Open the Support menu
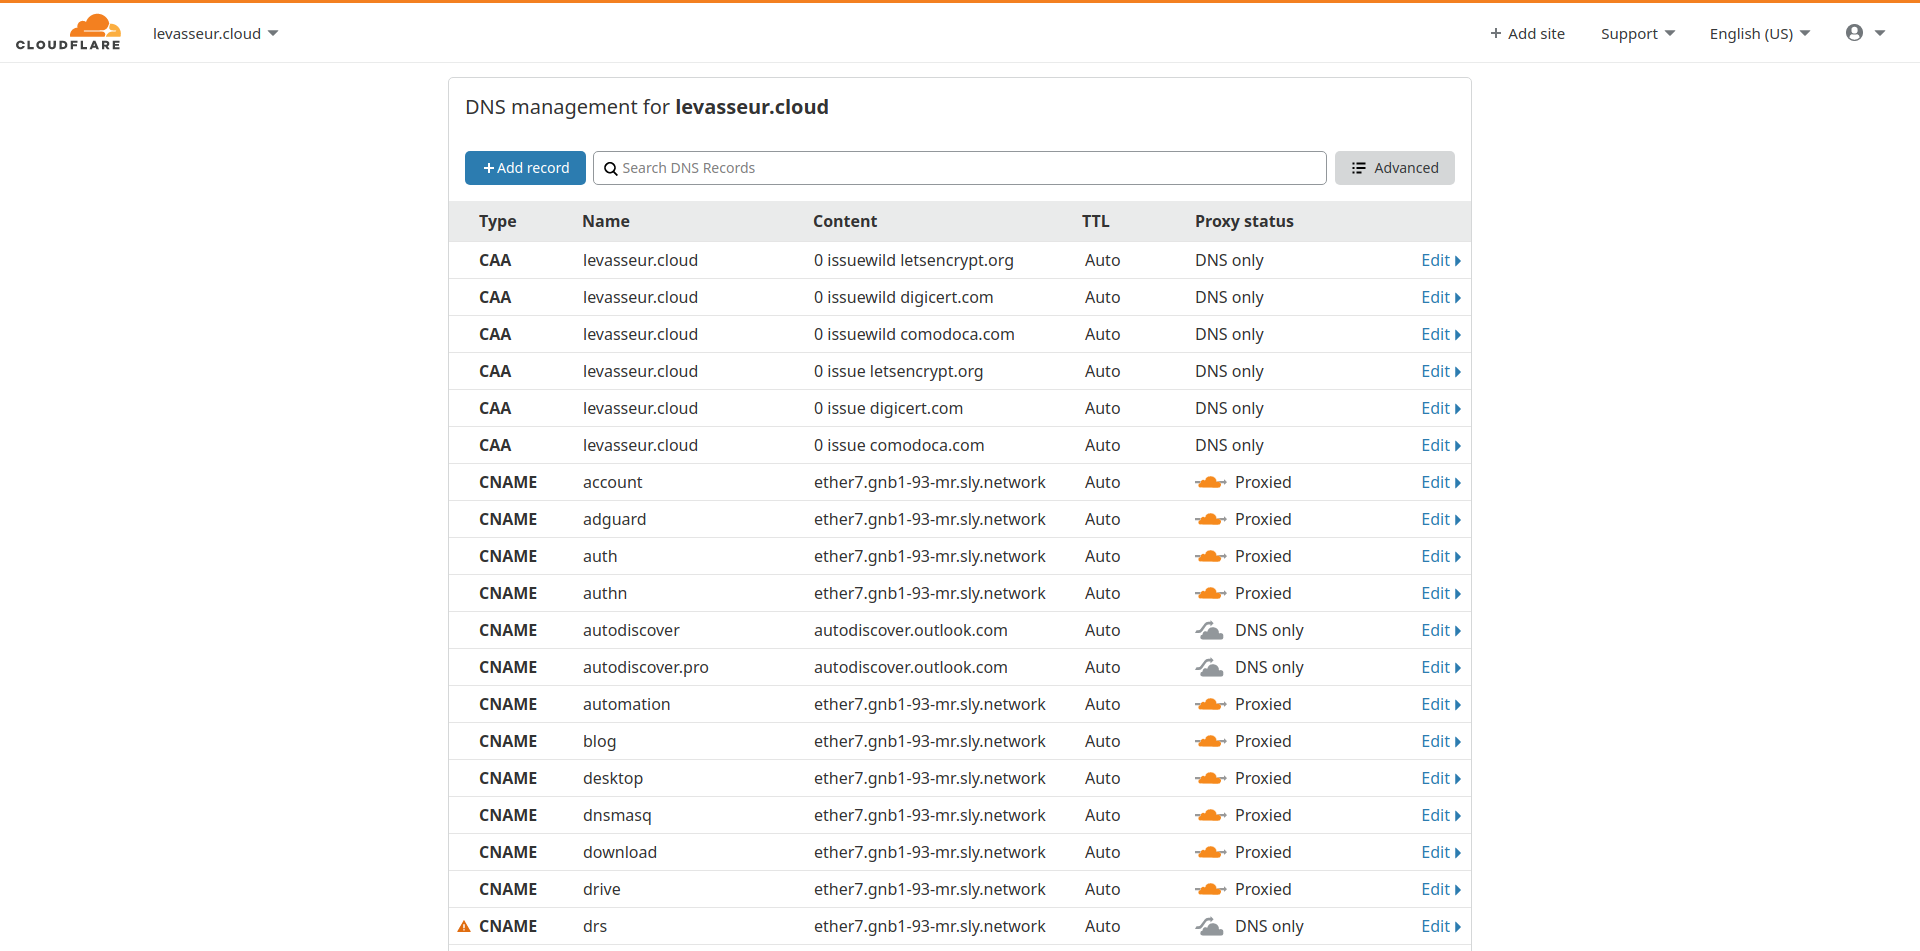Screen dimensions: 1920x951 (x=1636, y=33)
